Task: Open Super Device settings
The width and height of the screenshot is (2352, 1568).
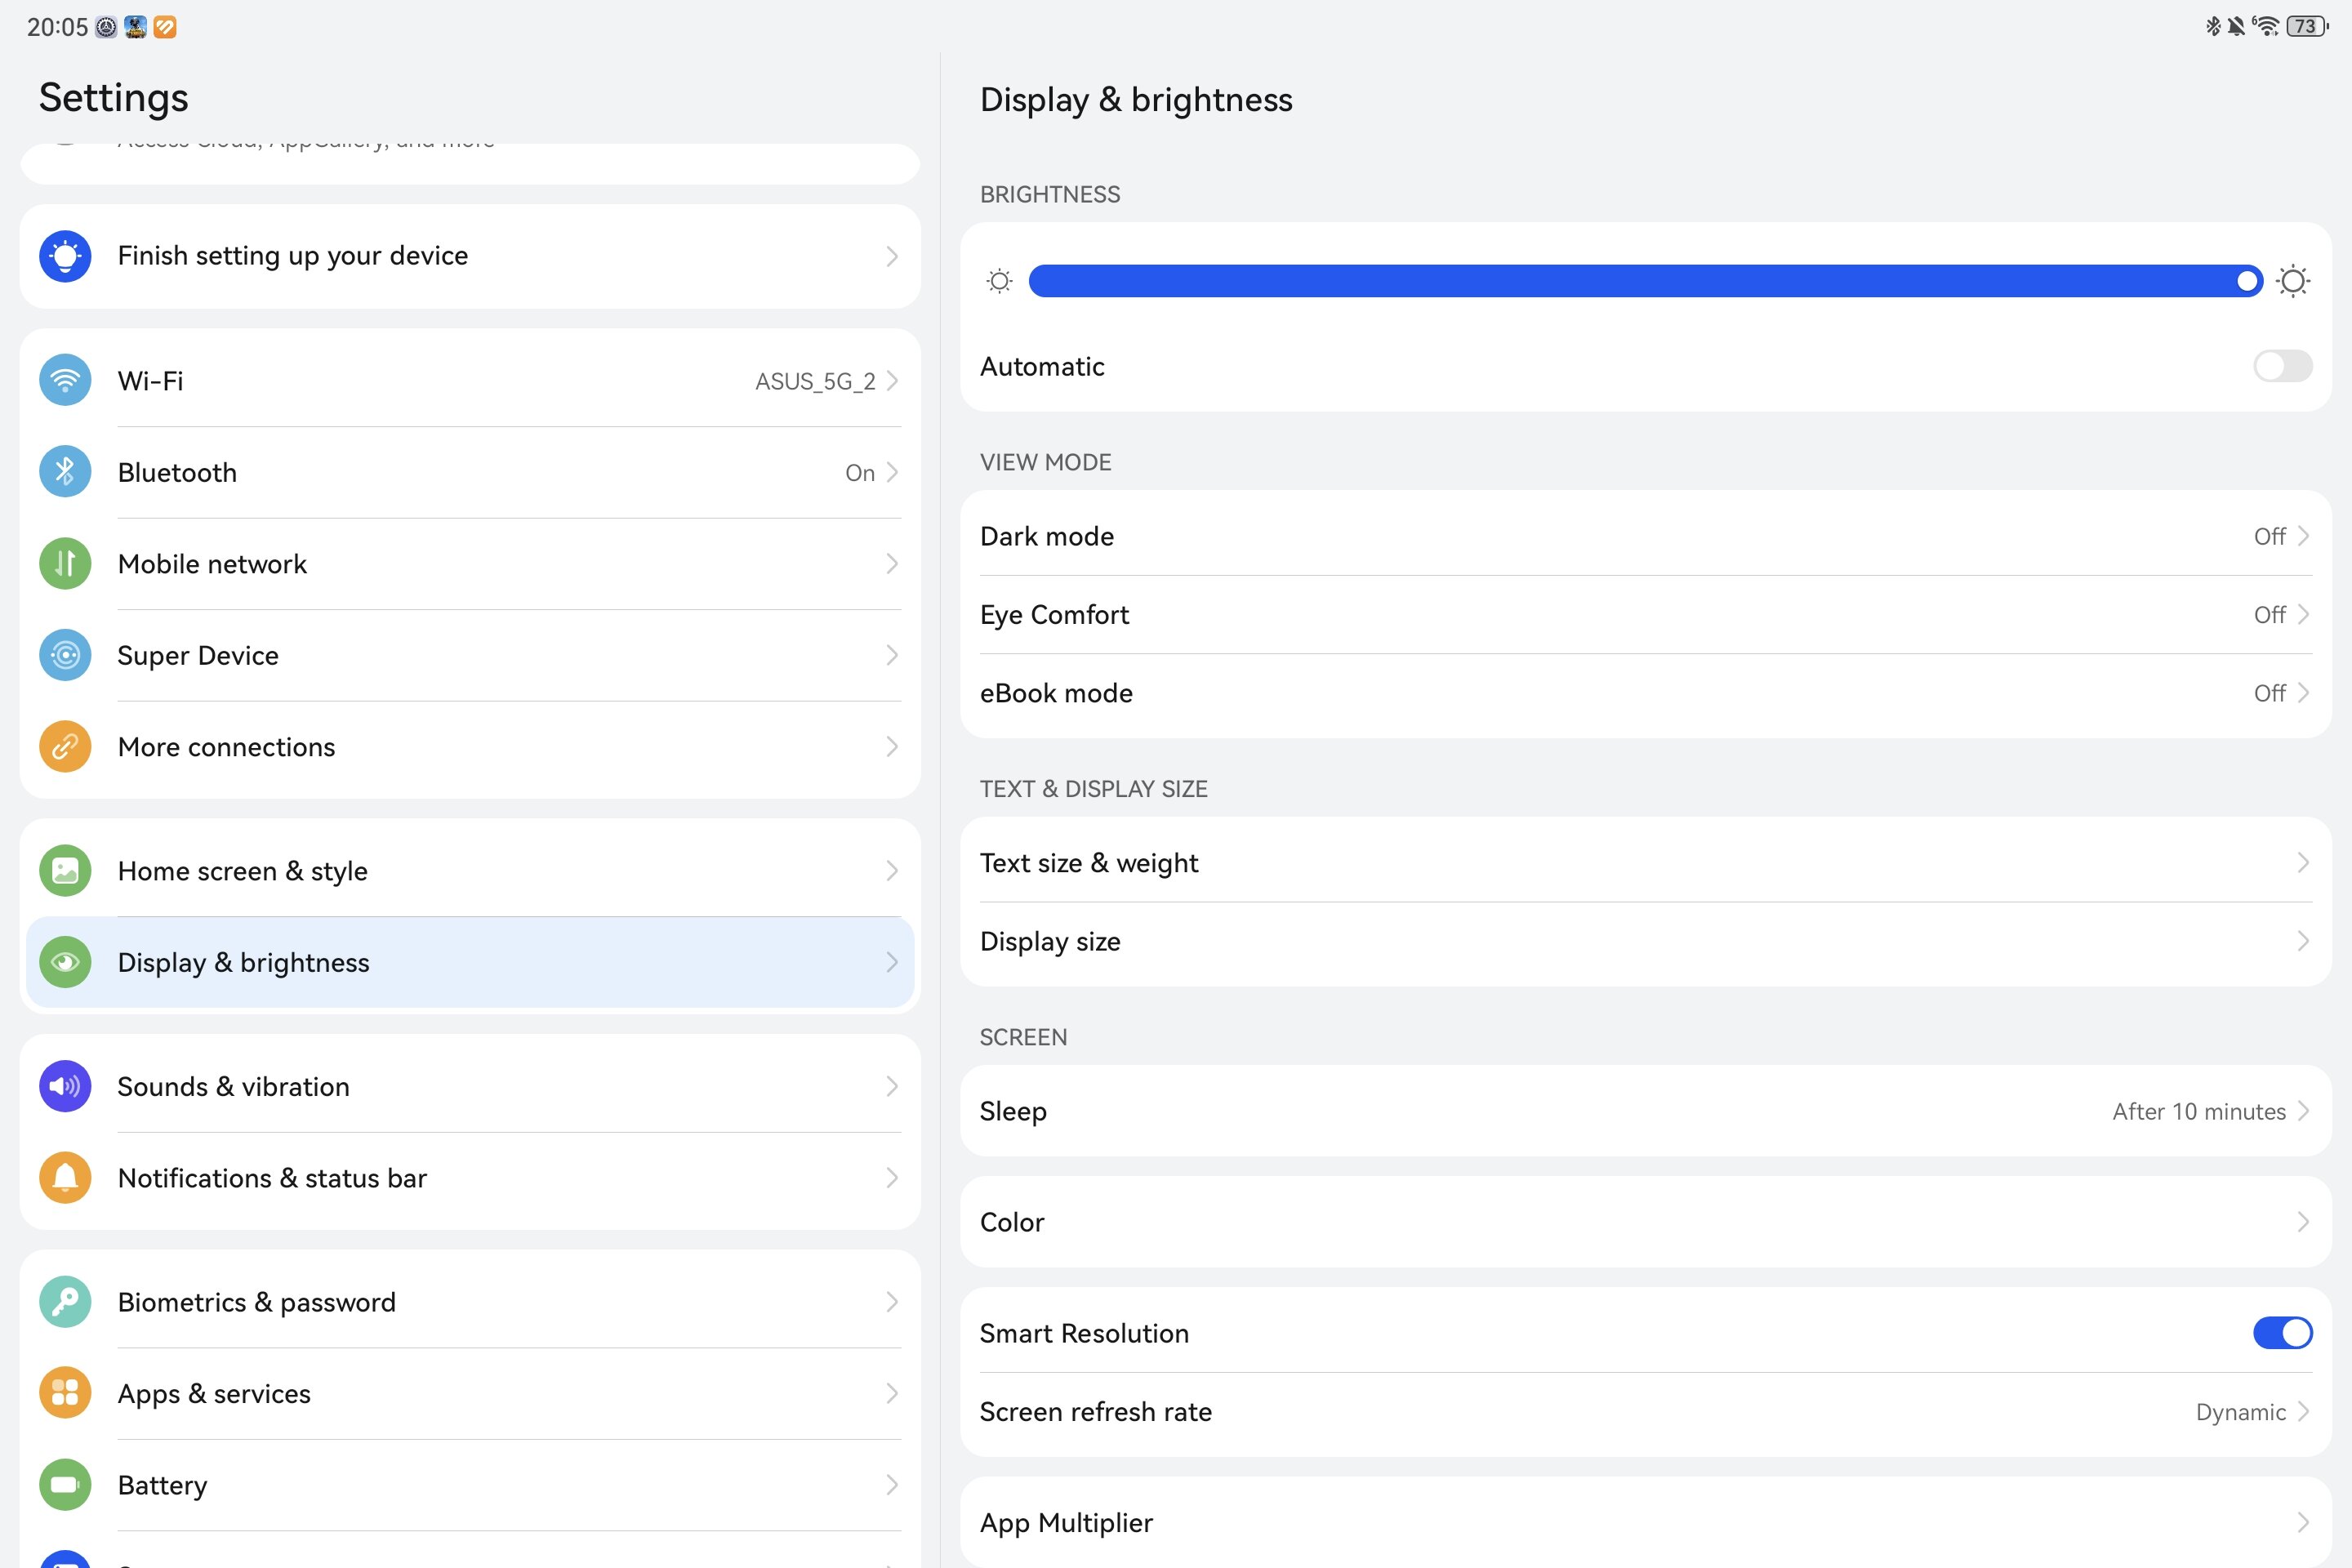Action: 470,655
